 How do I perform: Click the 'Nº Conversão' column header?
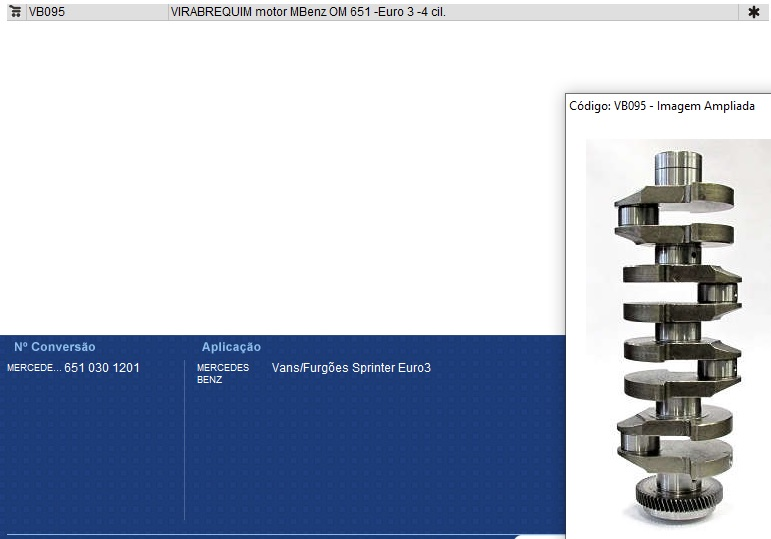coord(55,347)
